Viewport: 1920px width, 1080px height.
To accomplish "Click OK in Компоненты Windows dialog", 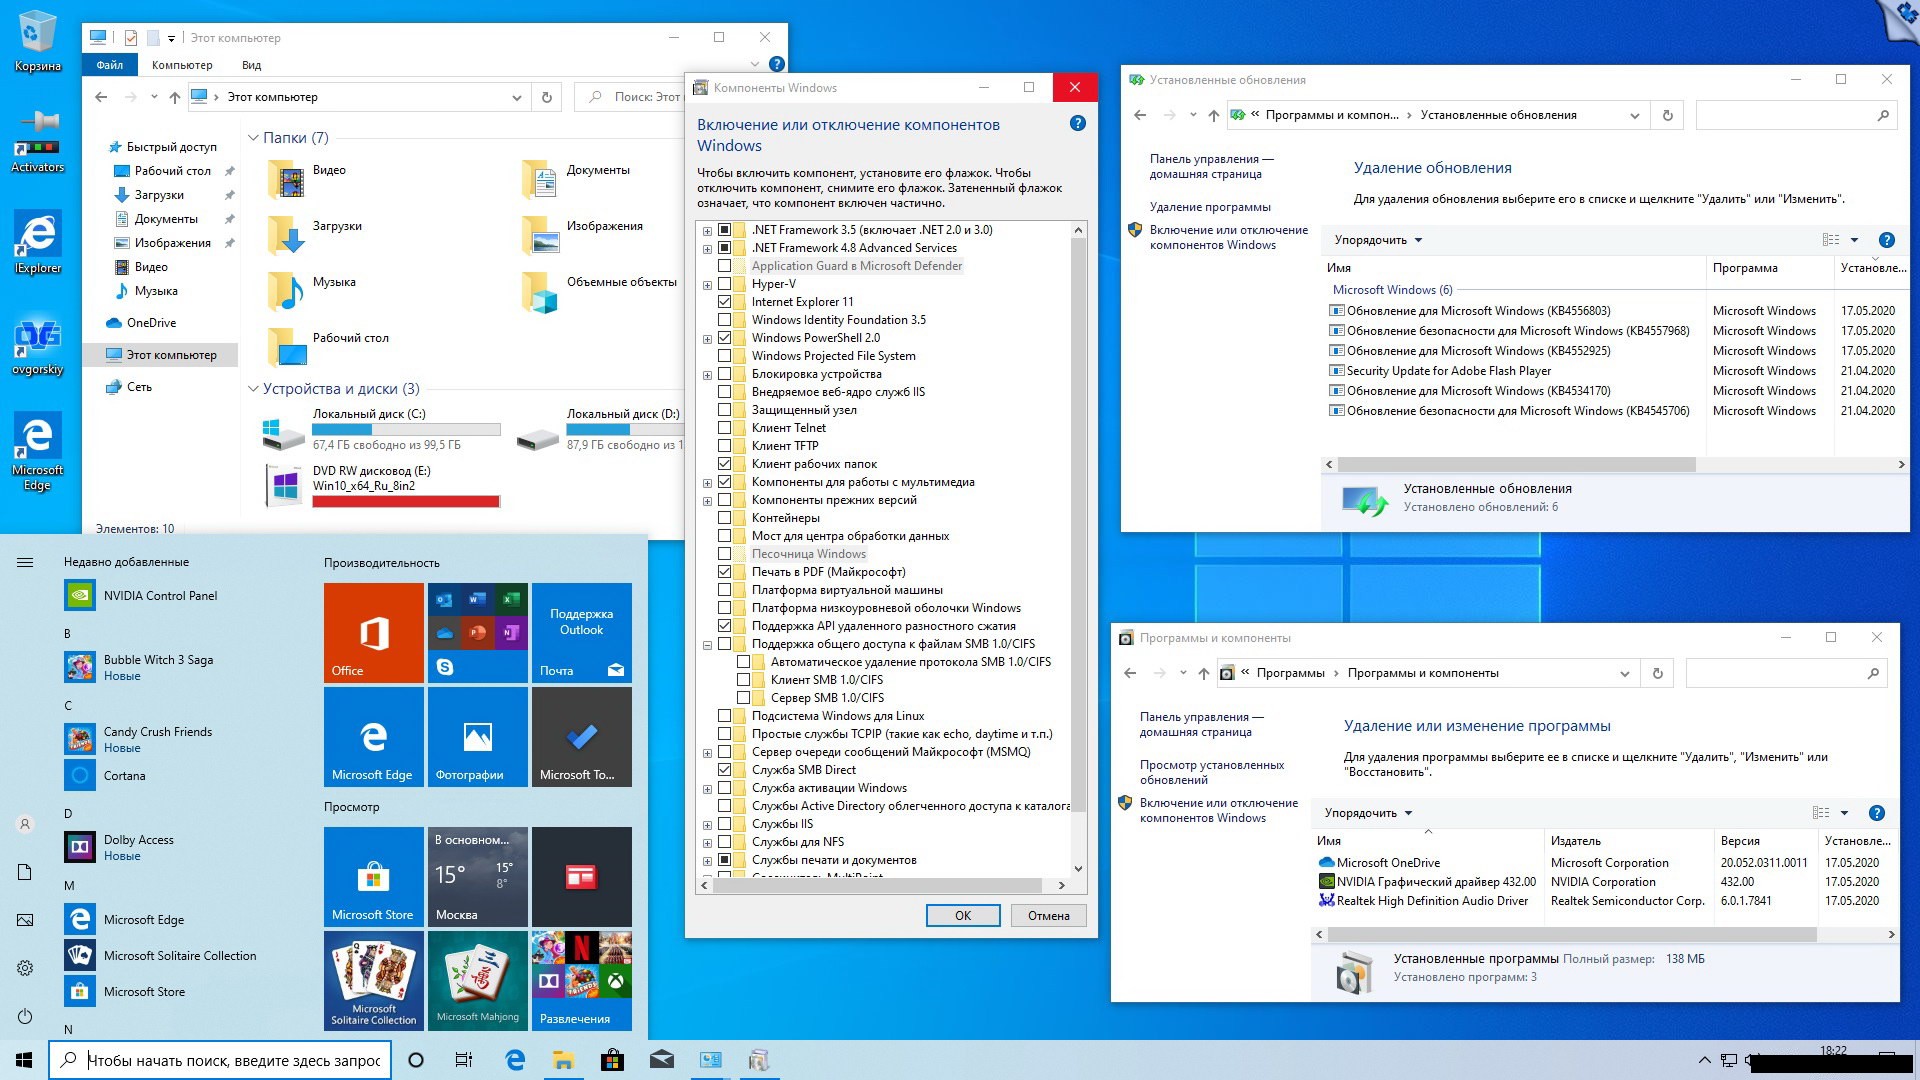I will coord(962,915).
